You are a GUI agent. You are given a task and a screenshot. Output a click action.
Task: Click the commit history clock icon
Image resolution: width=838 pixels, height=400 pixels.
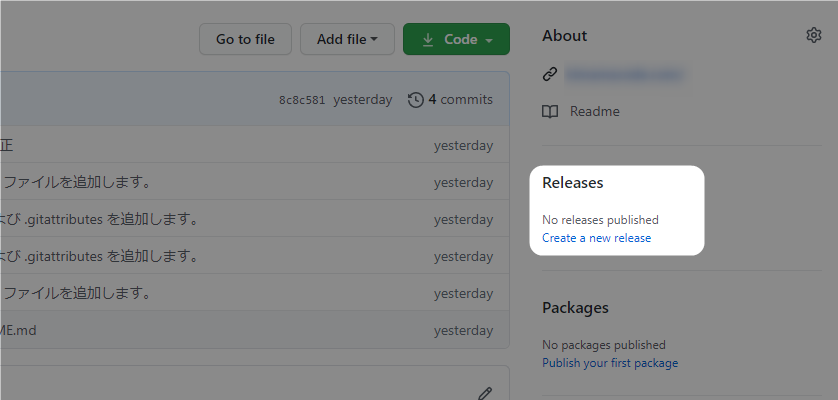[416, 100]
